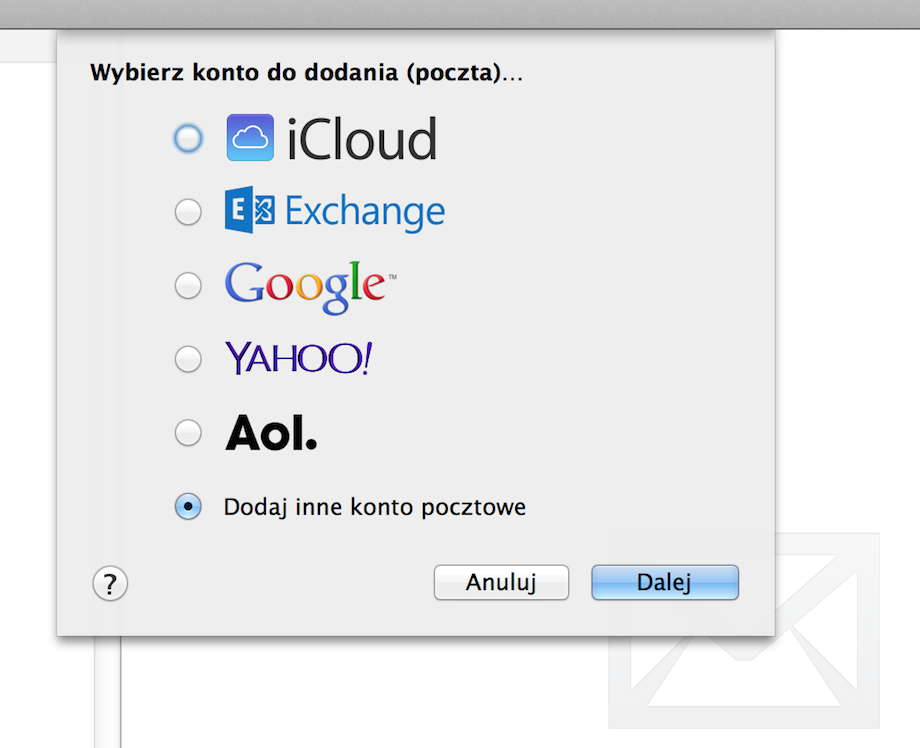Click the Exchange logo icon
Screen dimensions: 920x748
250,210
